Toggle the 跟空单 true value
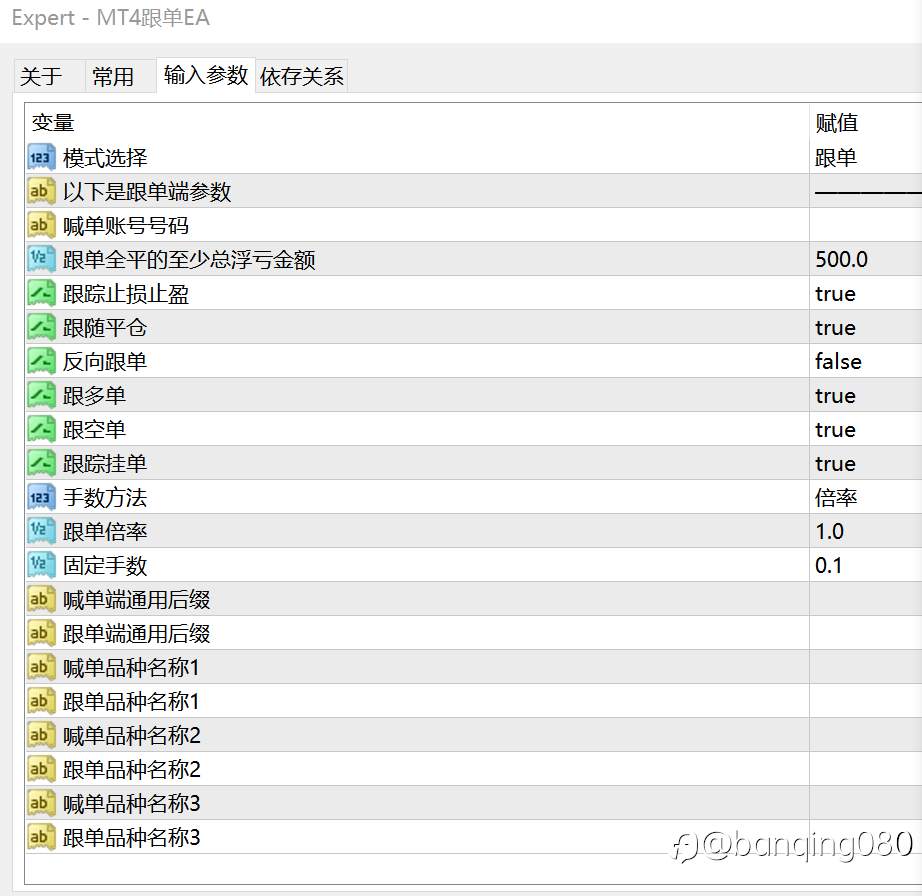Screen dimensions: 922x896 835,429
